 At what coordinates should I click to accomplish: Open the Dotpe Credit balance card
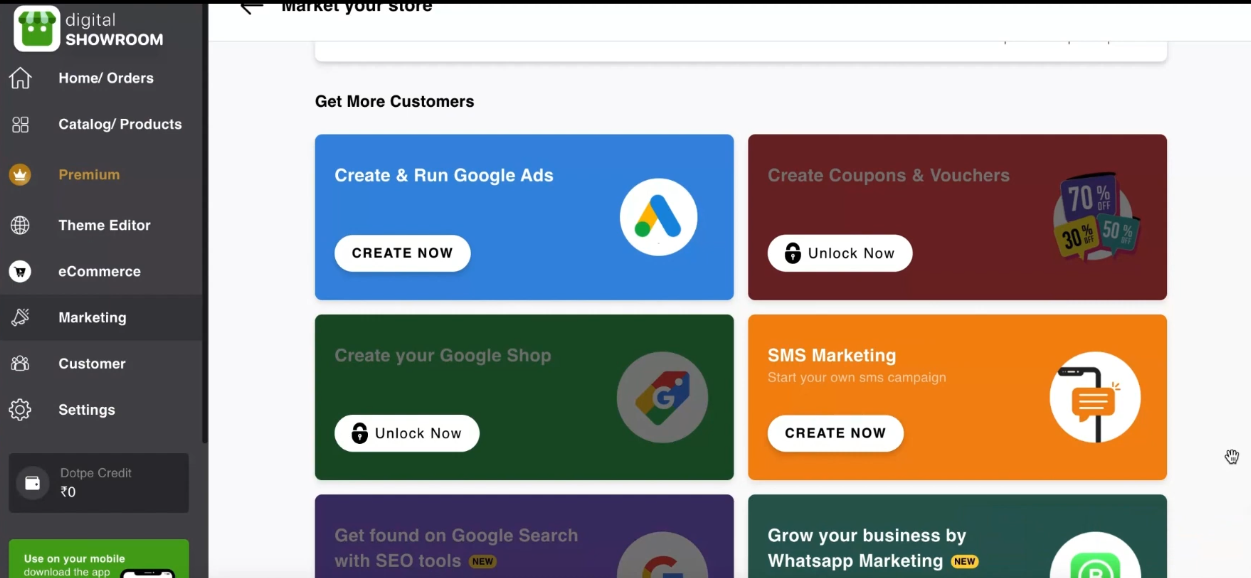[98, 482]
